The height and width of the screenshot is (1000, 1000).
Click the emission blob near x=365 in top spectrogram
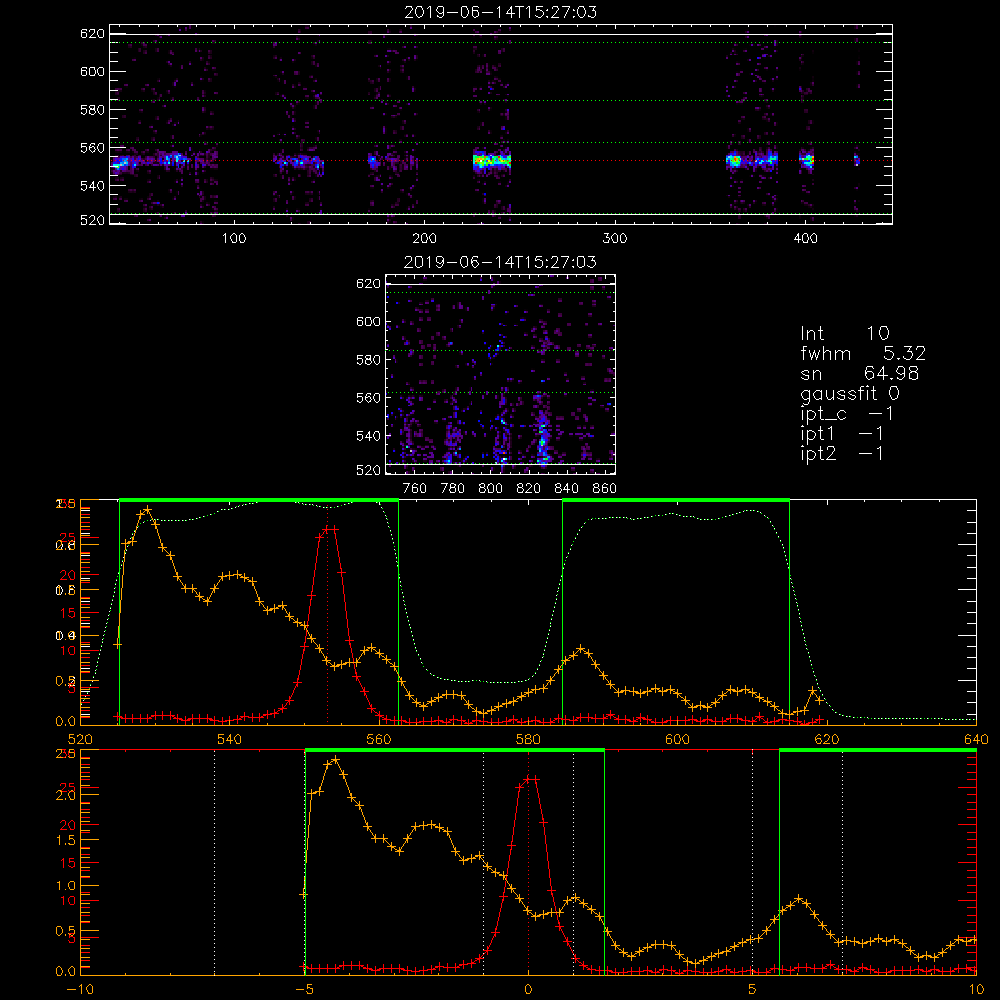pyautogui.click(x=735, y=161)
